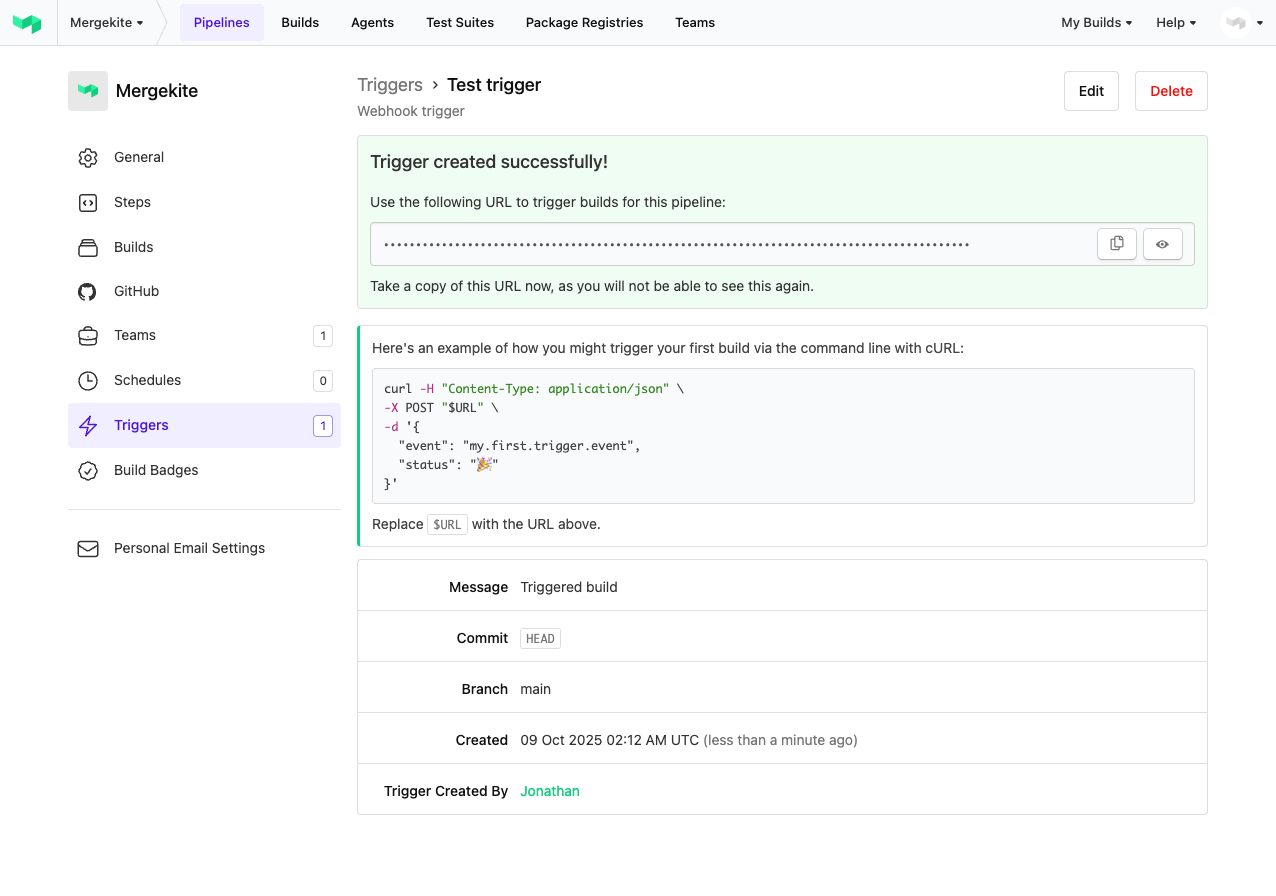Open the My Builds dropdown
The height and width of the screenshot is (896, 1276).
1096,23
